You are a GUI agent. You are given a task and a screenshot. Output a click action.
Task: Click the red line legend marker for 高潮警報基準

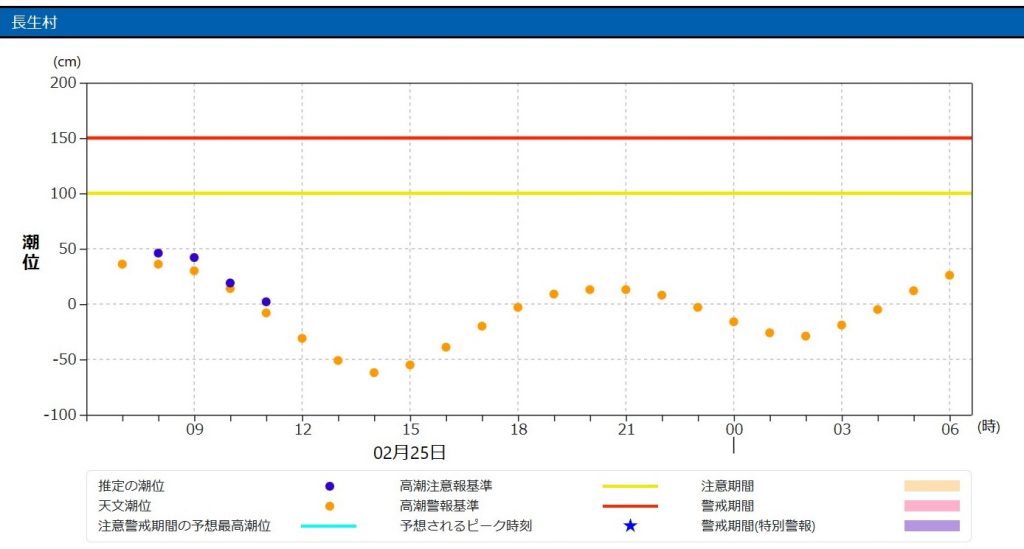pos(630,506)
